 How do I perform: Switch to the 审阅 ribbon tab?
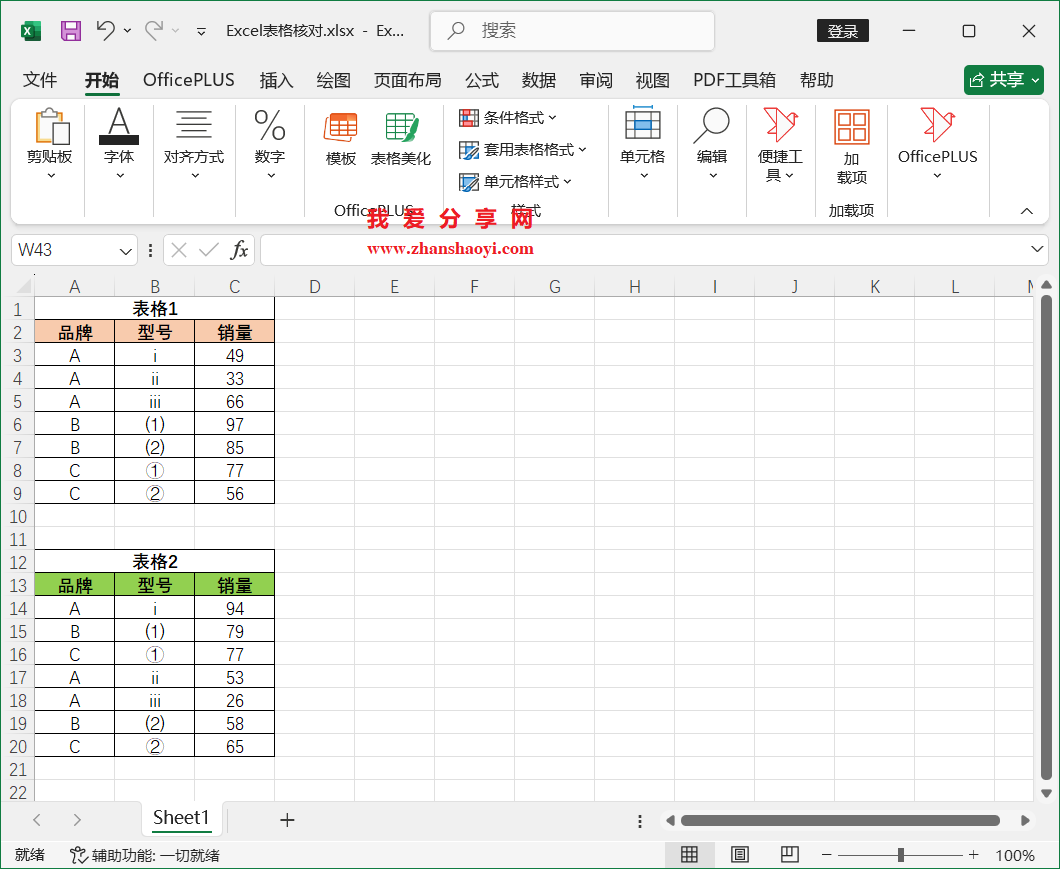pos(596,80)
